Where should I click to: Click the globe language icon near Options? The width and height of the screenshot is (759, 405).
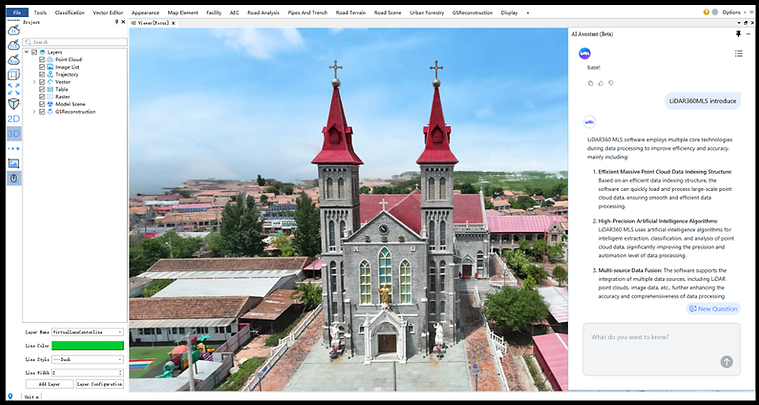(714, 12)
